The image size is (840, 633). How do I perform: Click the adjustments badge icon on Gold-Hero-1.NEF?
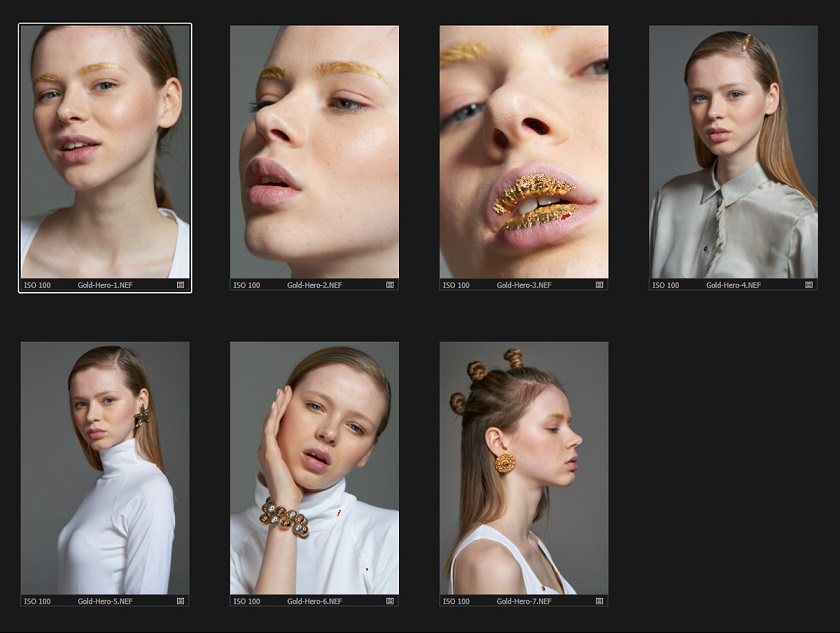pos(181,285)
